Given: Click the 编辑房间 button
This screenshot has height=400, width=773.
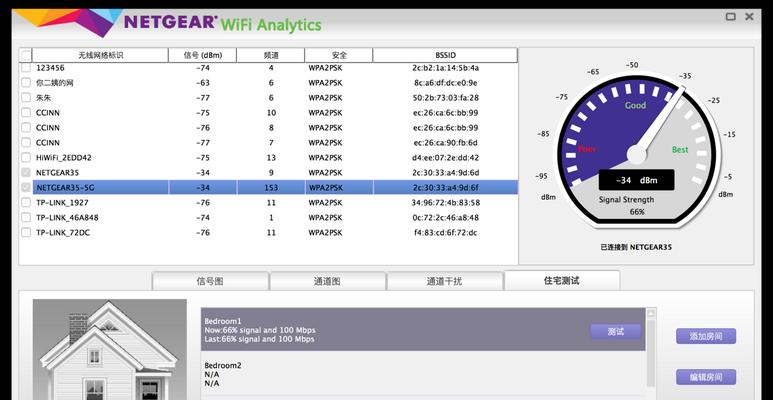Looking at the screenshot, I should click(x=706, y=377).
